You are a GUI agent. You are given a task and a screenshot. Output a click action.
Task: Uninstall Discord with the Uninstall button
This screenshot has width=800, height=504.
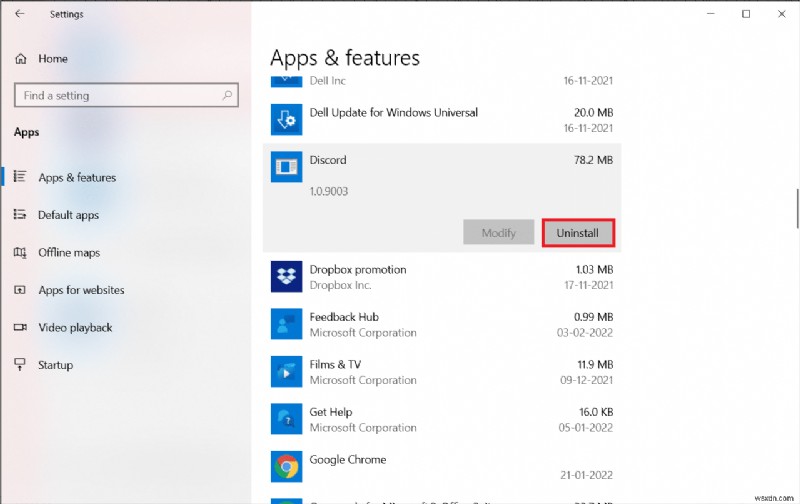(578, 233)
